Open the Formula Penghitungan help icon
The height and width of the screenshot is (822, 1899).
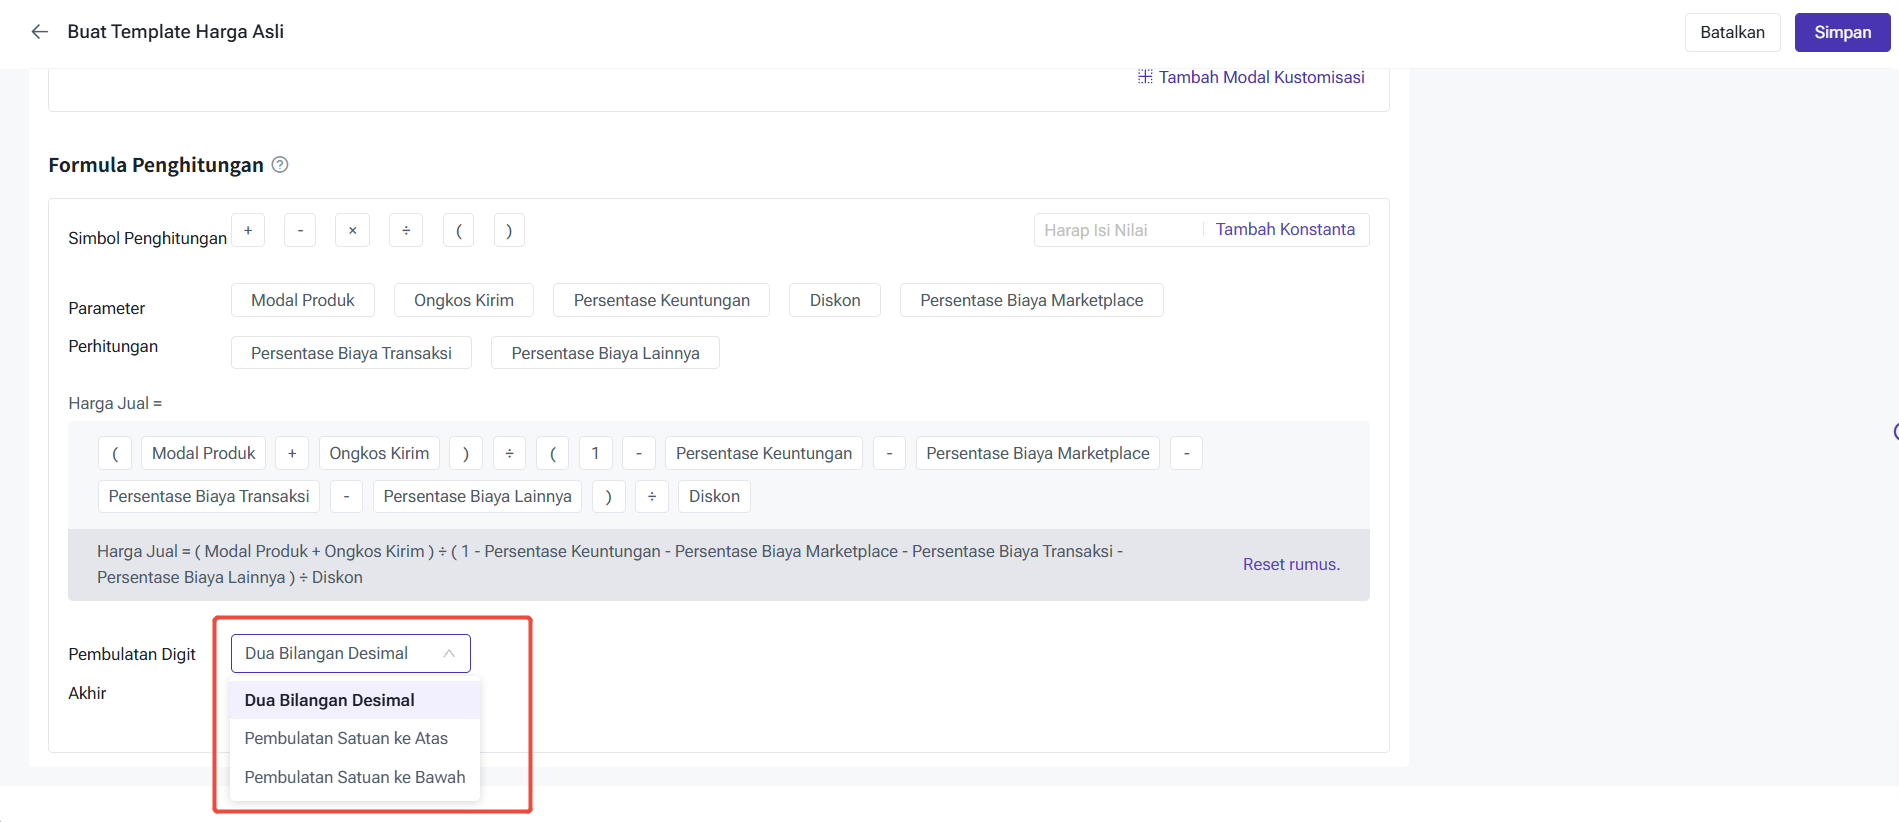coord(280,165)
